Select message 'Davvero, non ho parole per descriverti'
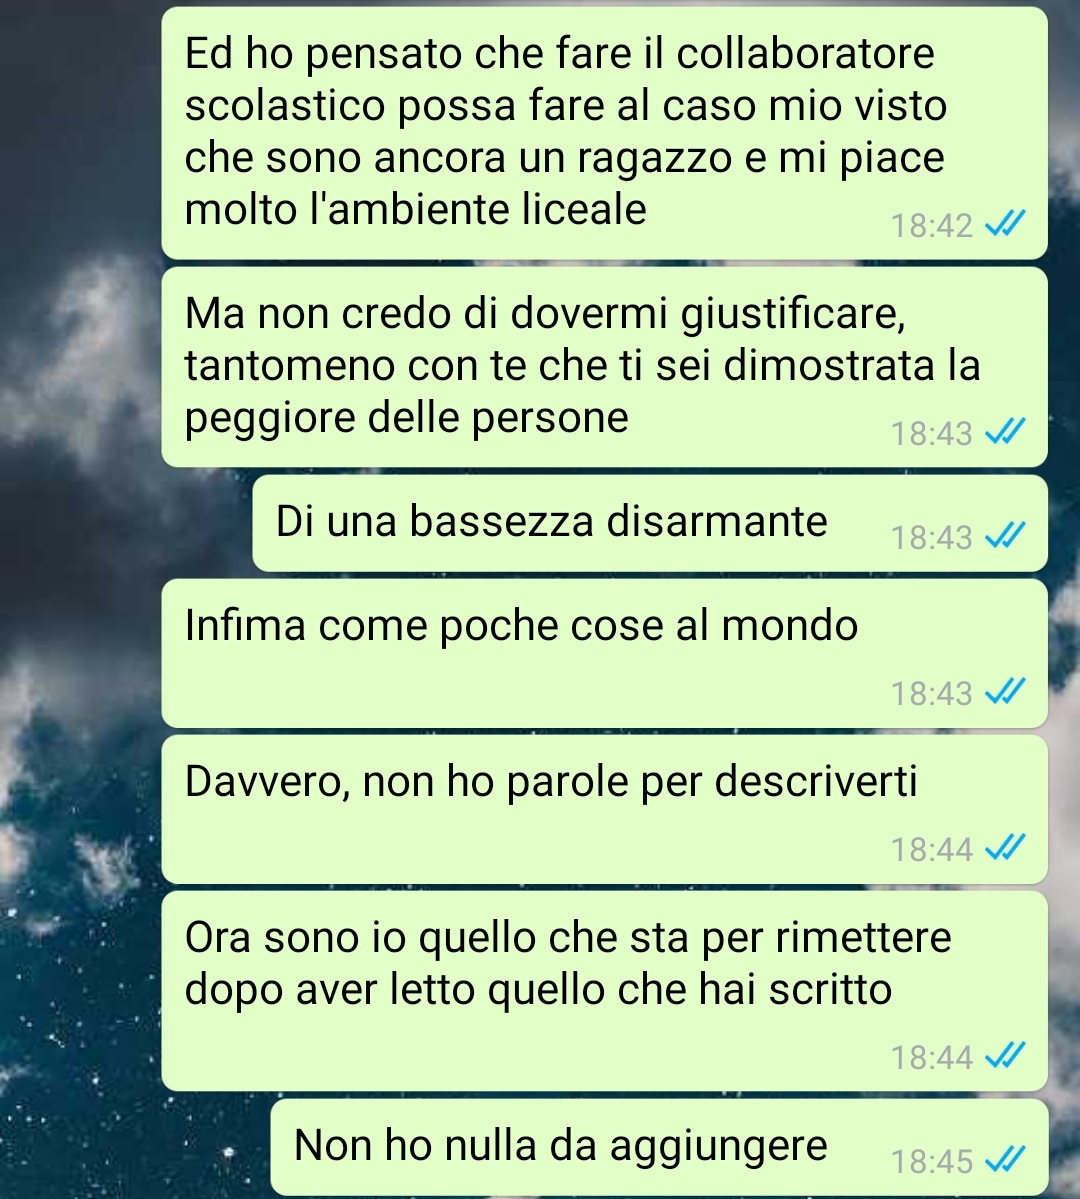This screenshot has width=1080, height=1199. (x=604, y=809)
